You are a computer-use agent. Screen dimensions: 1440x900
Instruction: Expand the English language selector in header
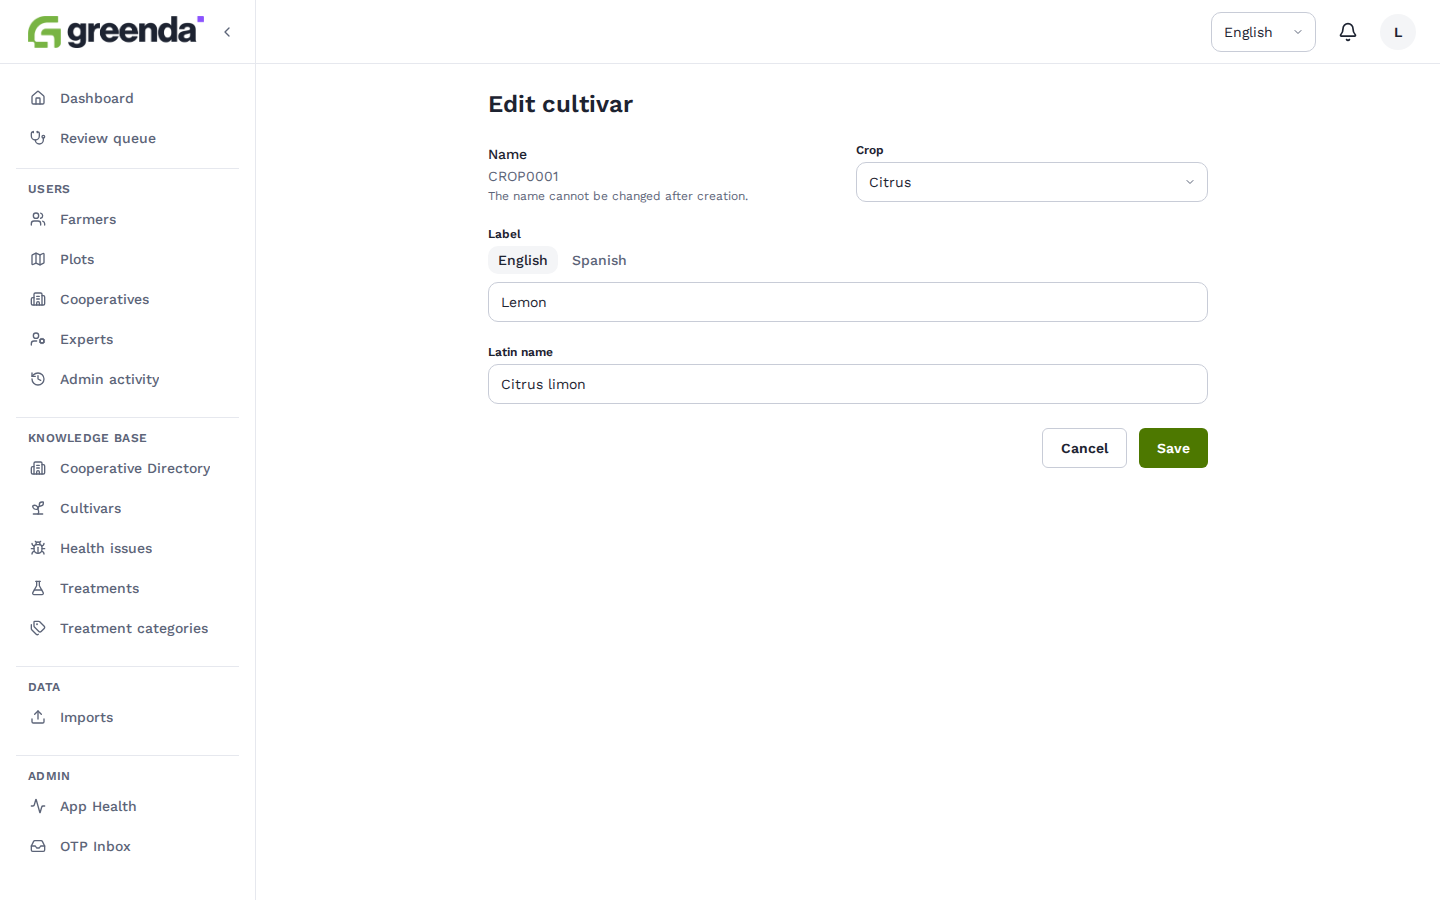(x=1263, y=32)
